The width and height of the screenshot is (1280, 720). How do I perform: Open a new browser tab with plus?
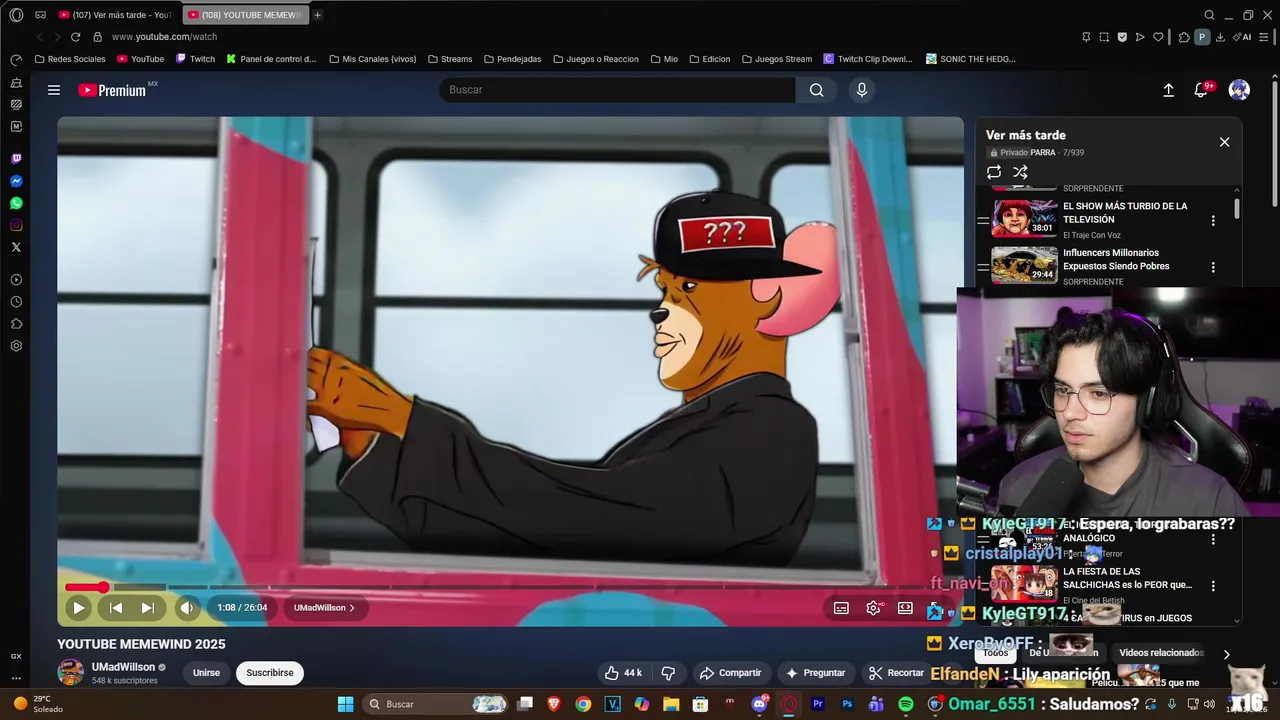317,15
